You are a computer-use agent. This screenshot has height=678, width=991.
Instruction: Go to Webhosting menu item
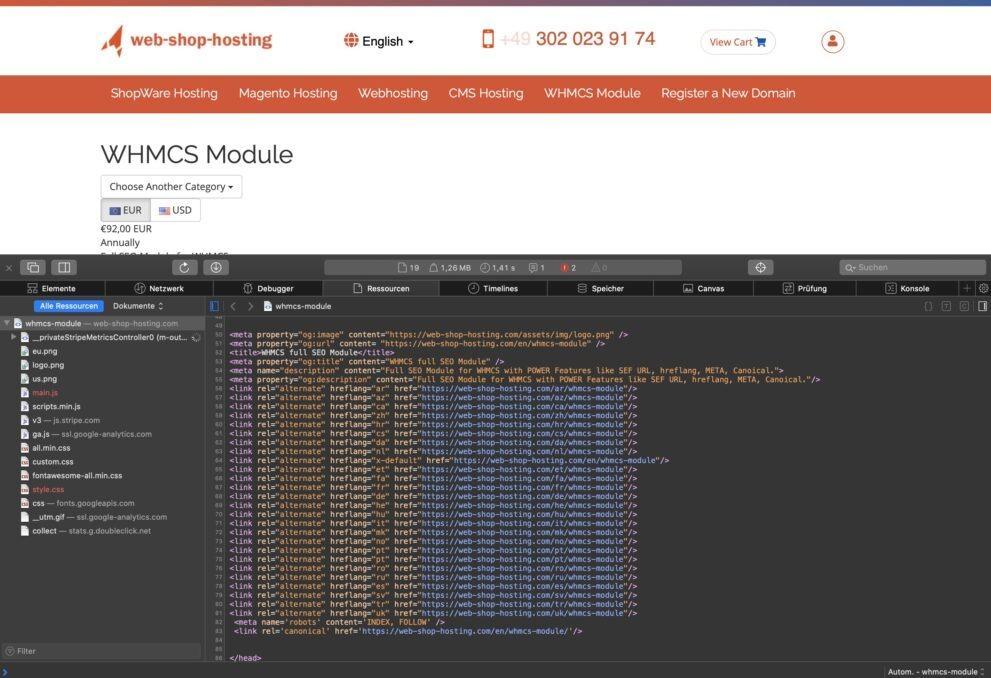pos(392,94)
